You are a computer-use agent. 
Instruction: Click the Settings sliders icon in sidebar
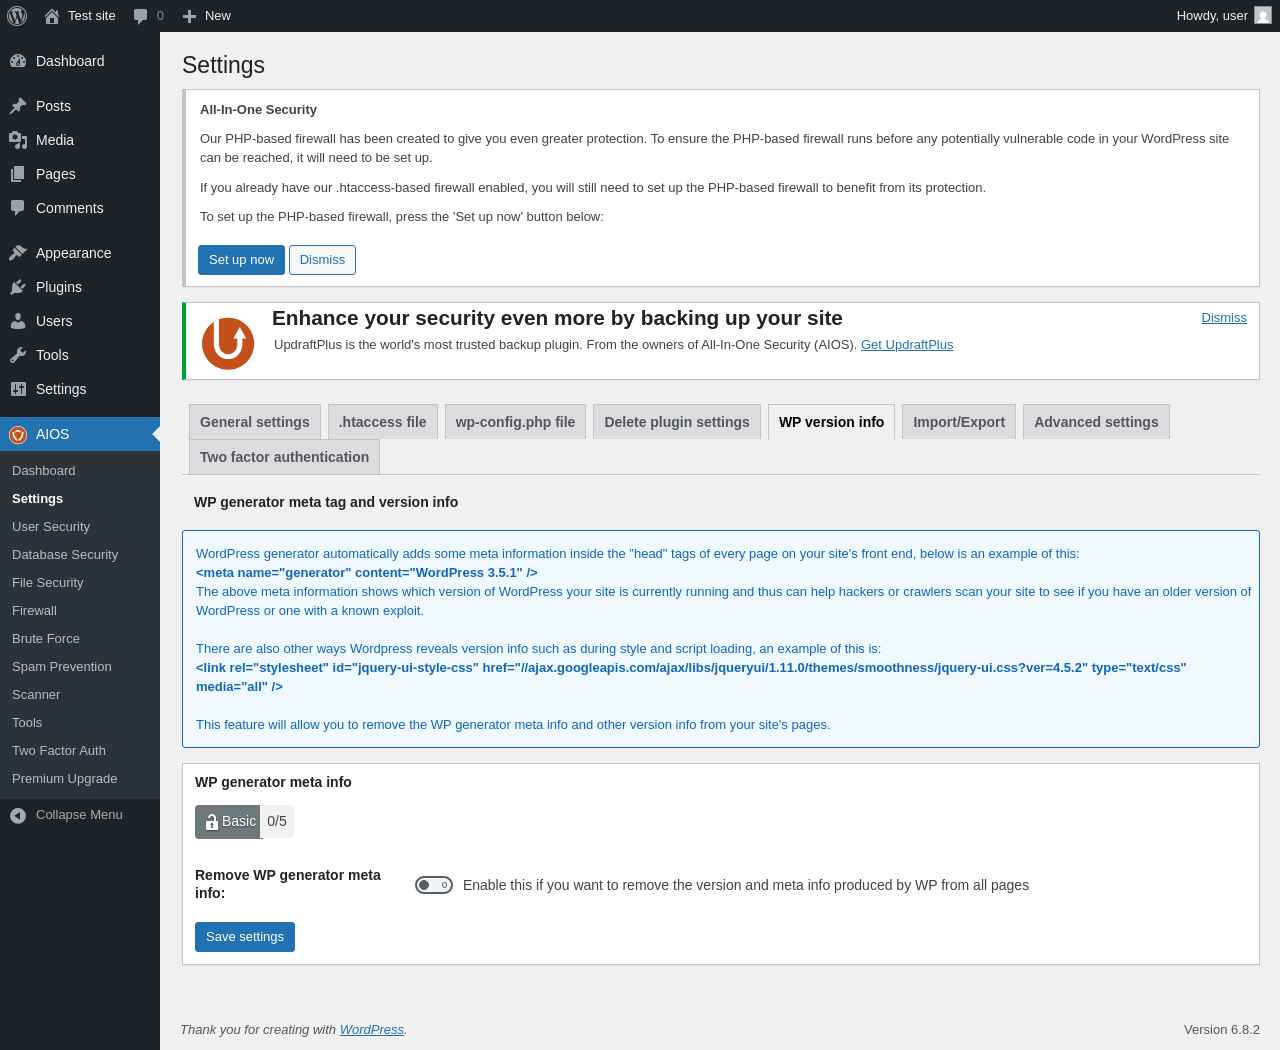coord(18,389)
